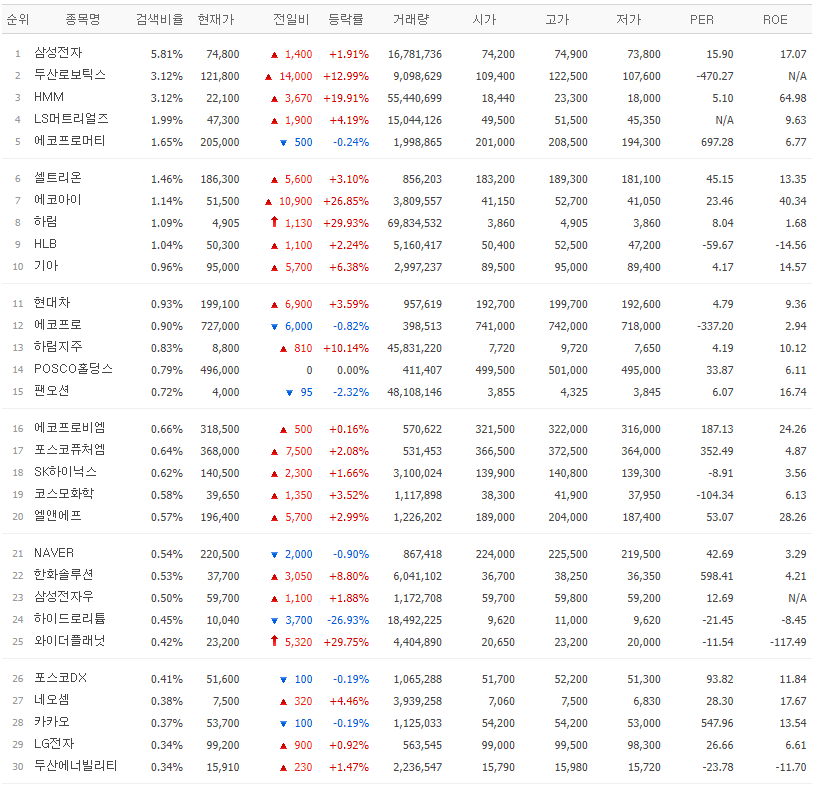This screenshot has height=785, width=815.
Task: View the 코스모화학 stock details
Action: [64, 494]
